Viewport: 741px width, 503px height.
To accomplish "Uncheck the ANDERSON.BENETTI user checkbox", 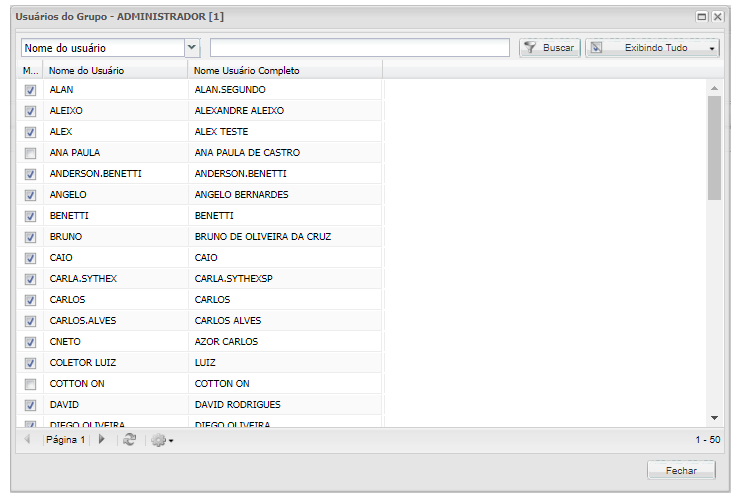I will [30, 174].
